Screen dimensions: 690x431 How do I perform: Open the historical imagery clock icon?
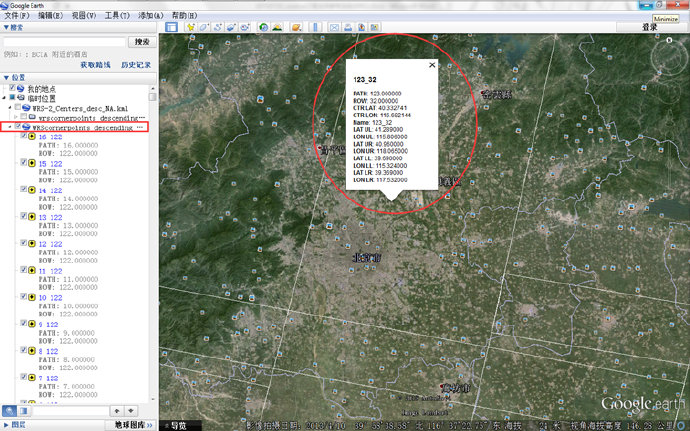coord(264,27)
